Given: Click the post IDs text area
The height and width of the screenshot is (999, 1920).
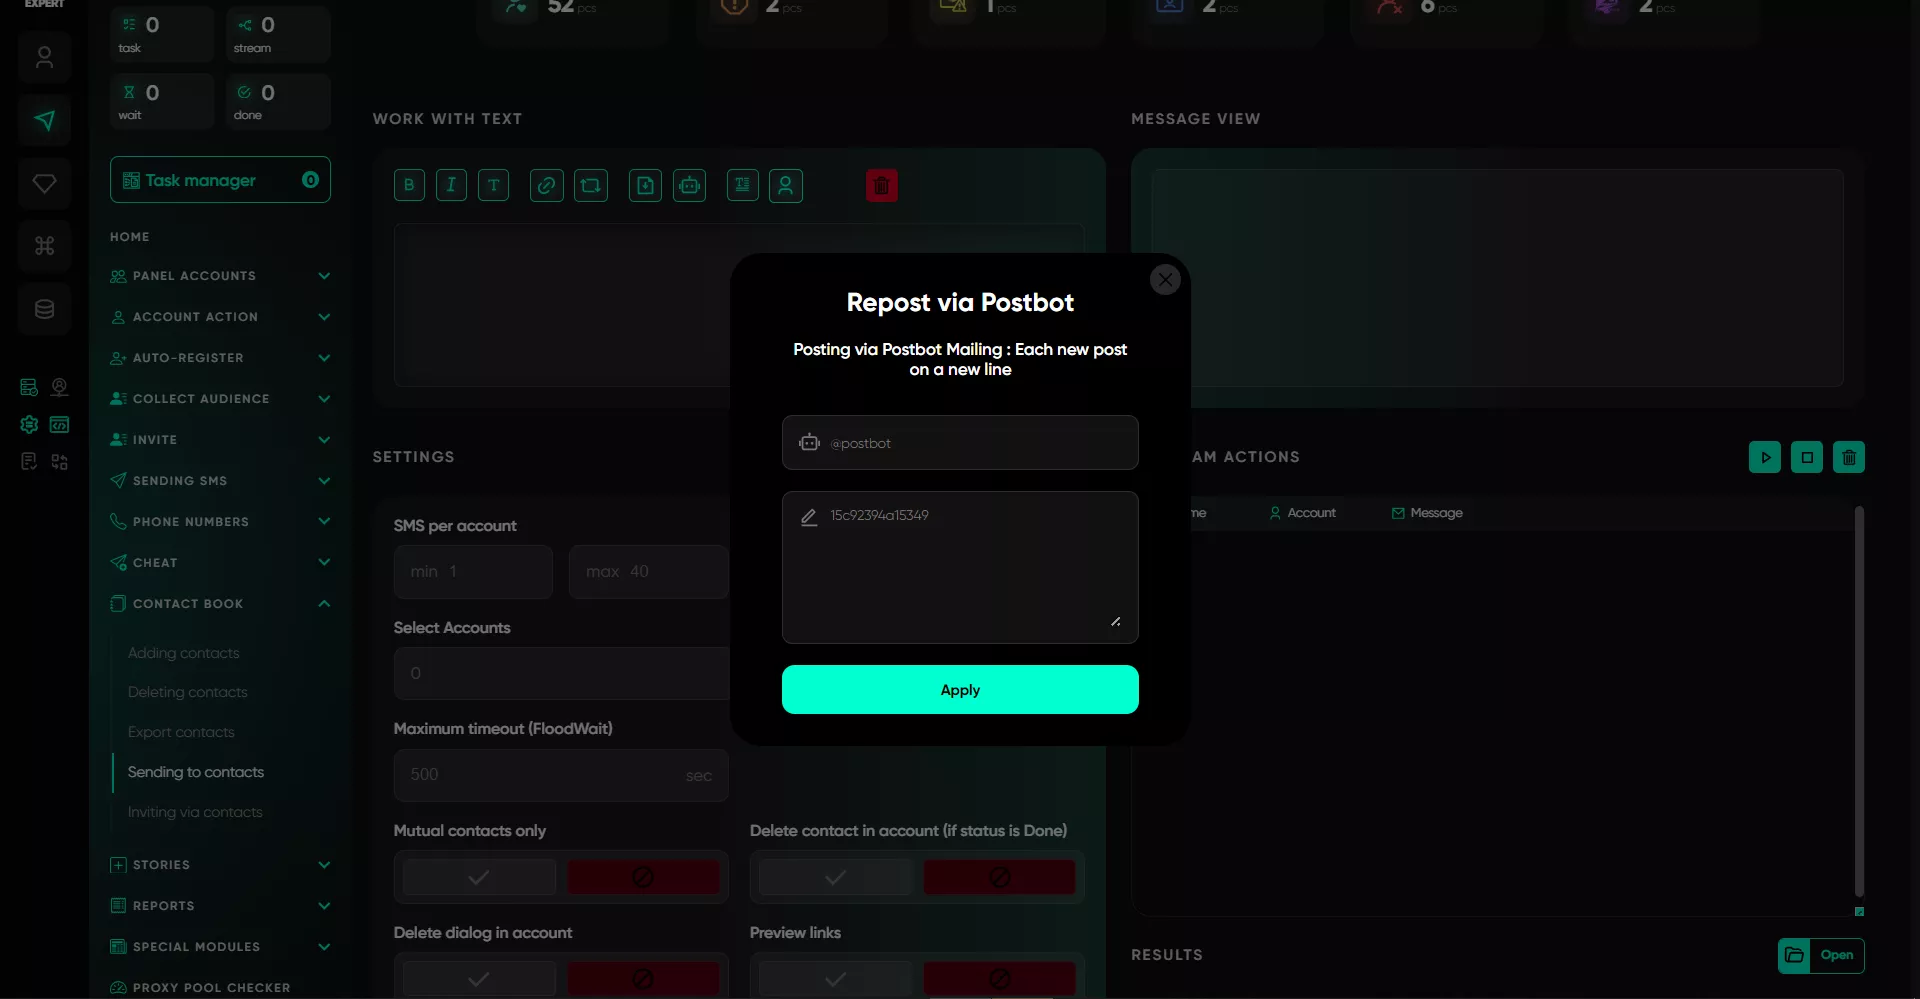Looking at the screenshot, I should click(960, 567).
